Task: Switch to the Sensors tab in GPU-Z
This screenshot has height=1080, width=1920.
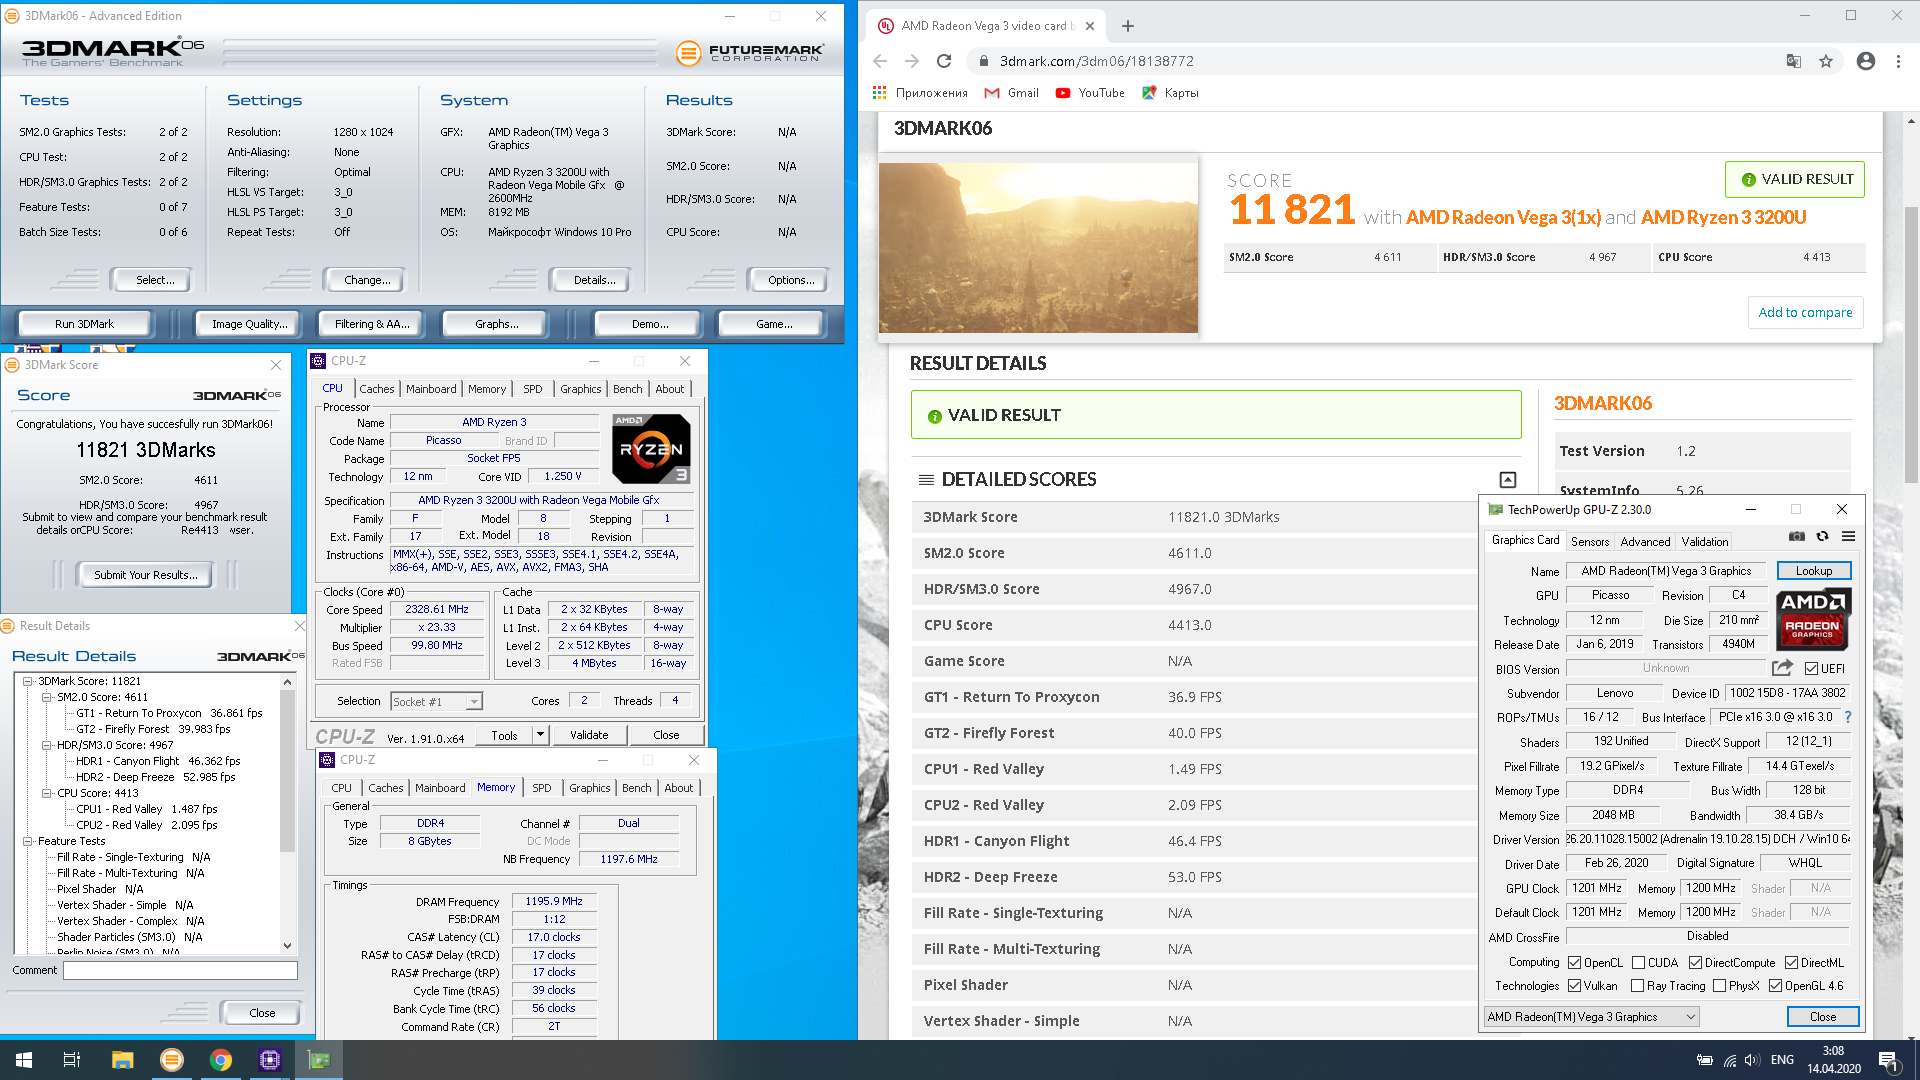Action: pyautogui.click(x=1590, y=541)
